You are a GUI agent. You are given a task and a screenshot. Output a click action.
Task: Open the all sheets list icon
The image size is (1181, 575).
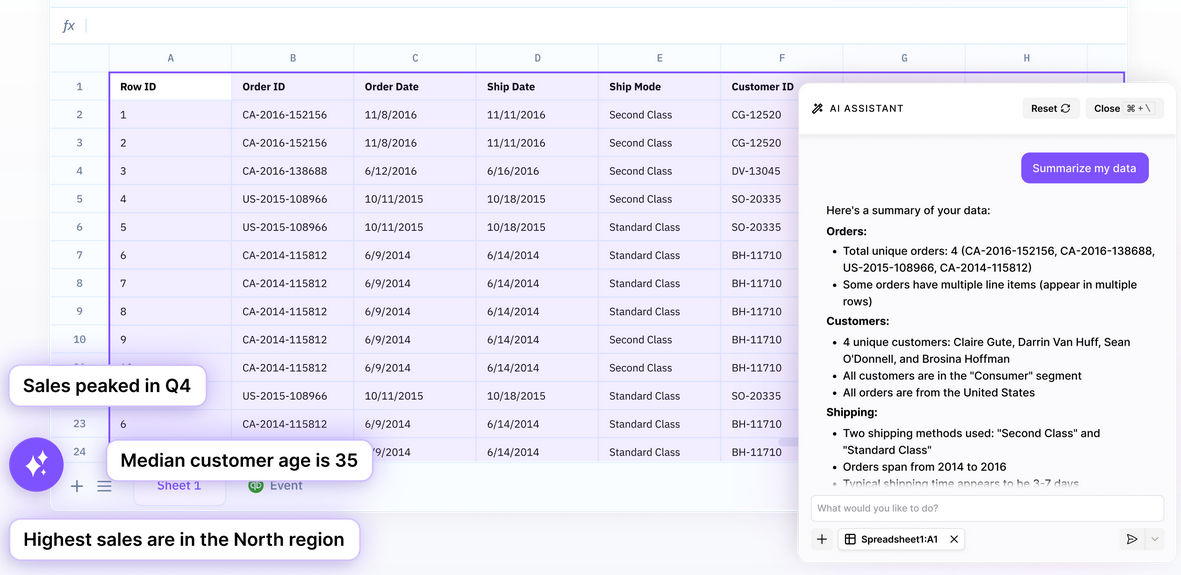pos(105,486)
